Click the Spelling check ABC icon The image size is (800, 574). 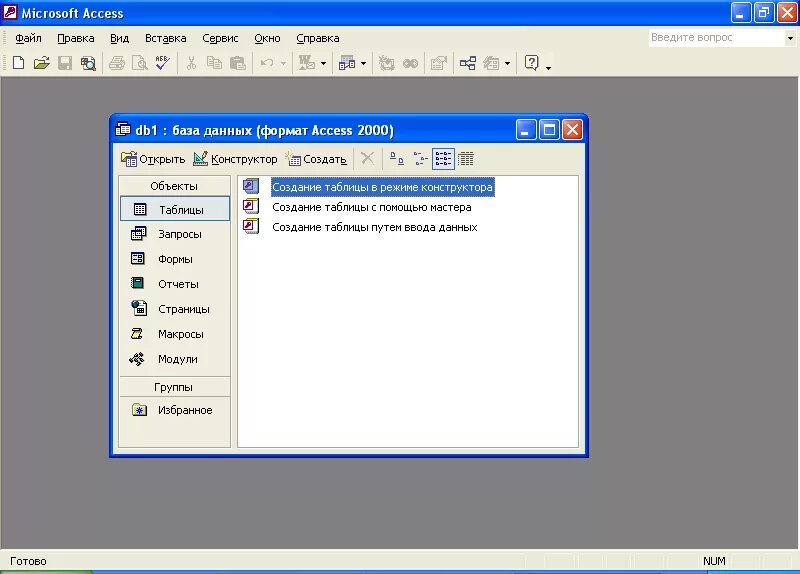pos(163,63)
